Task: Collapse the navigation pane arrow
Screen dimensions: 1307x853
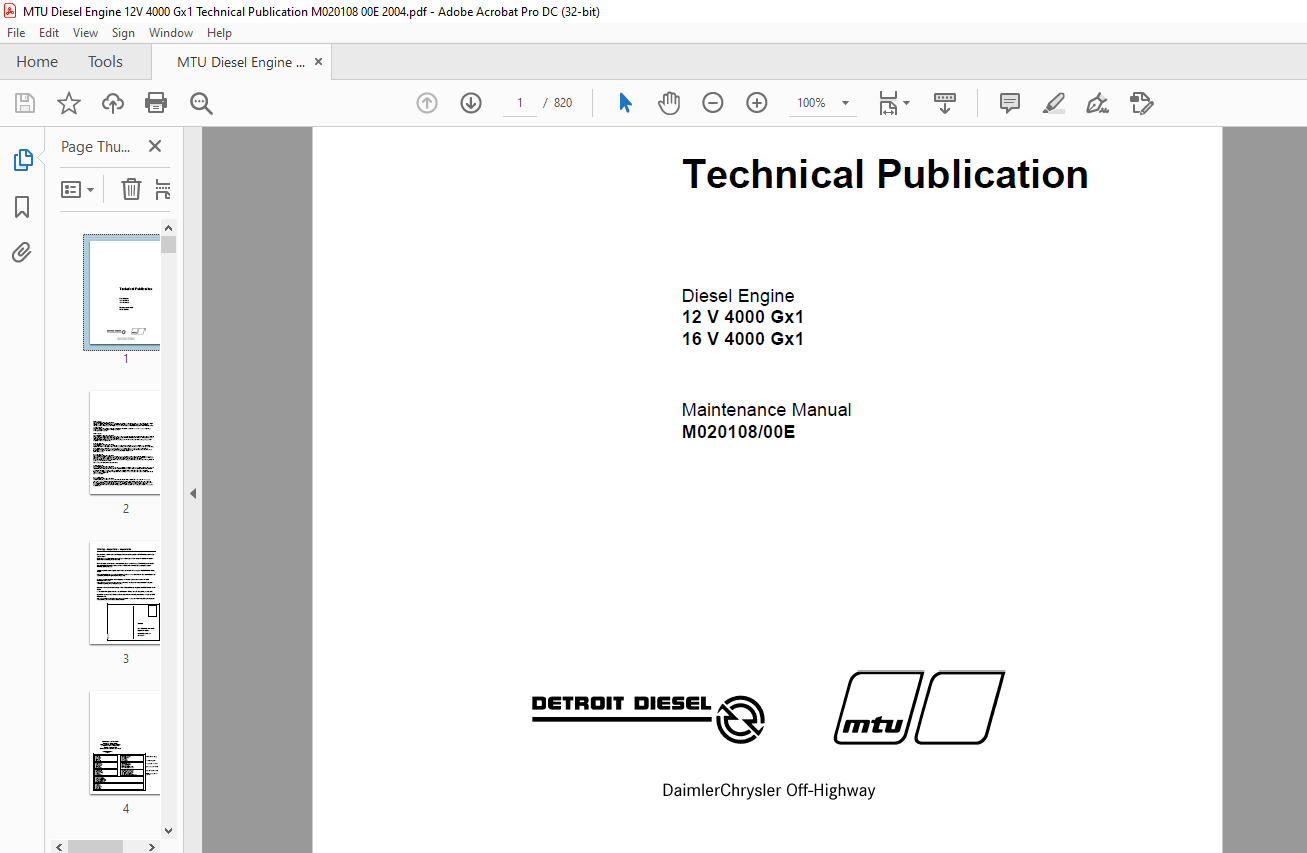Action: pos(193,493)
